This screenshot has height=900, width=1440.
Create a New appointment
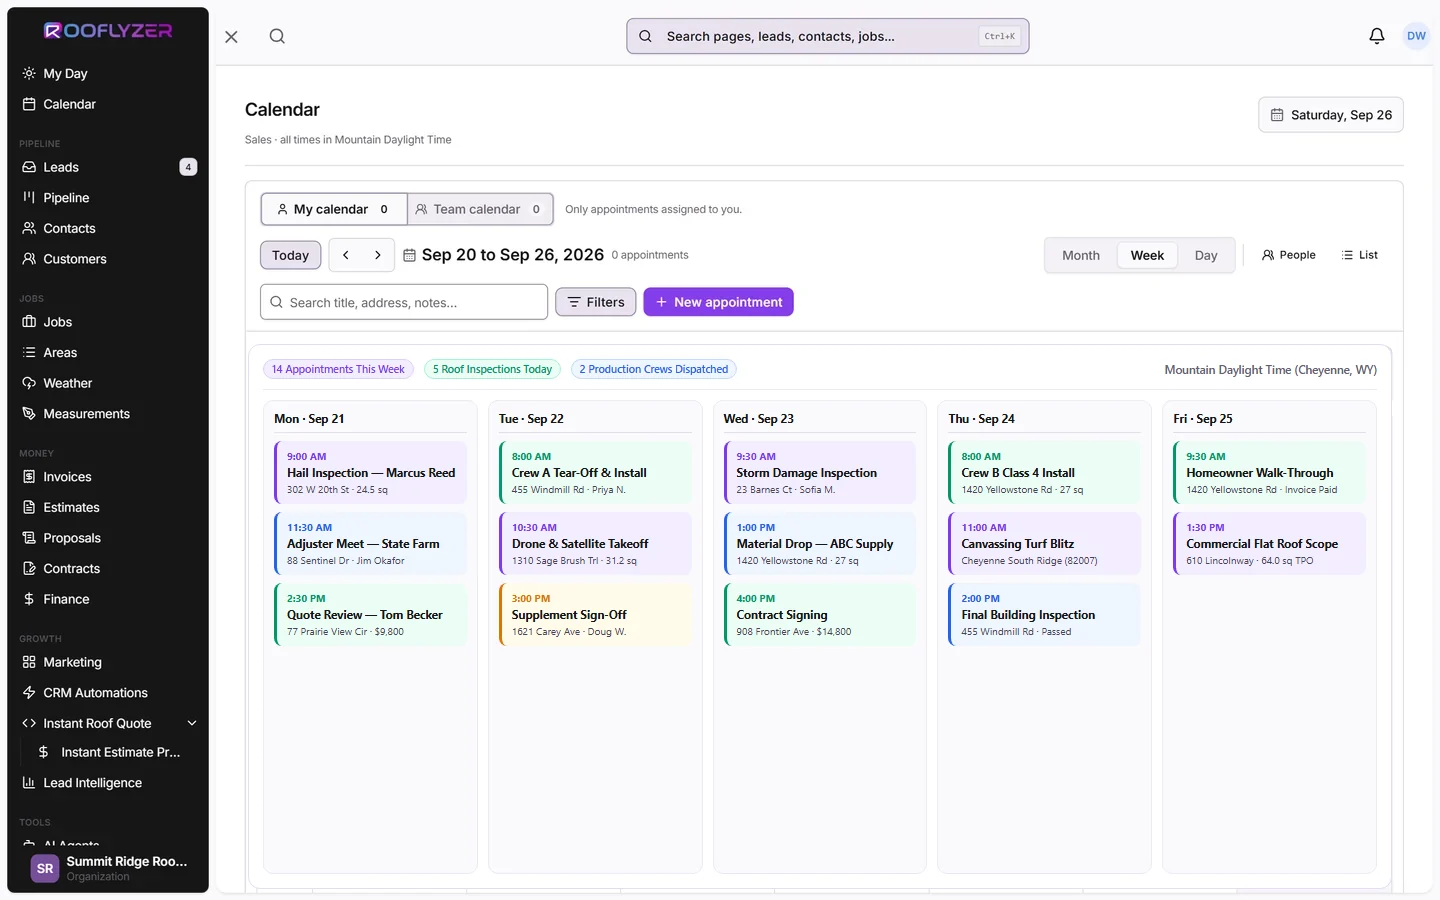coord(718,302)
